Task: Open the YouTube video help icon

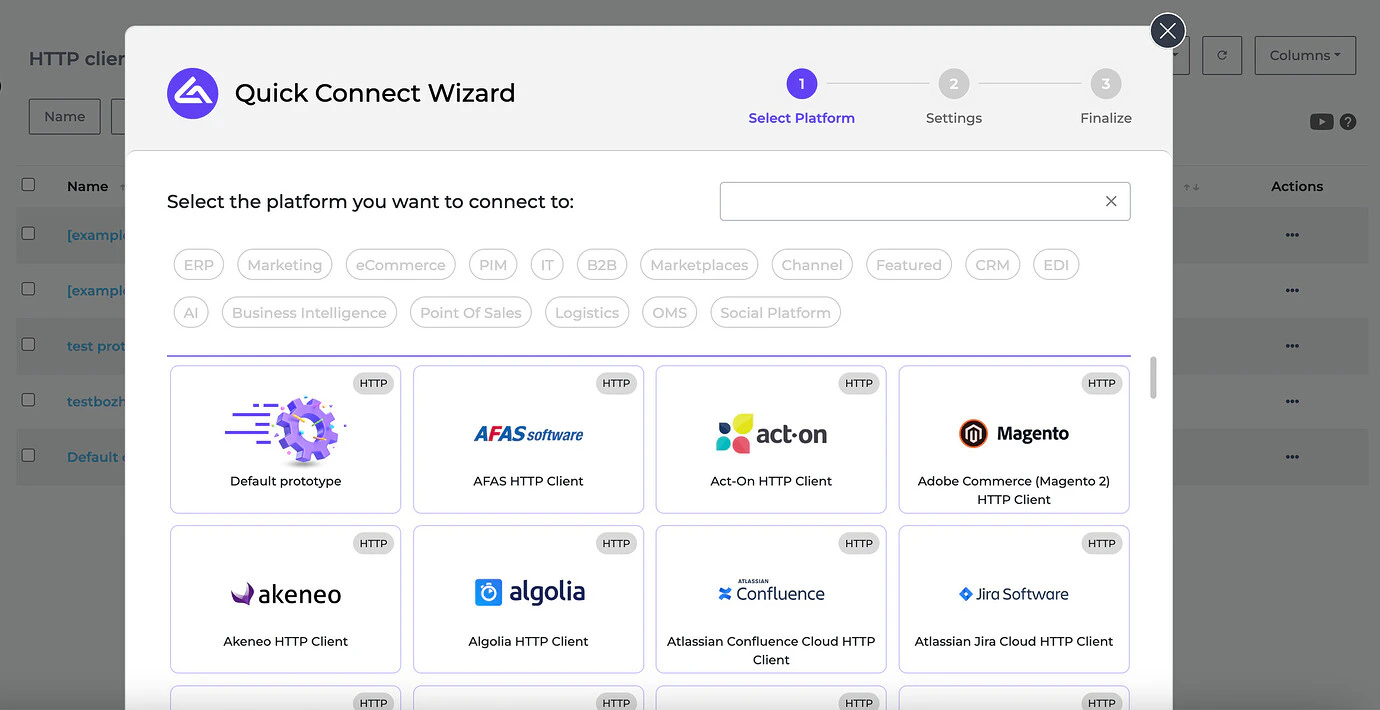Action: [x=1321, y=122]
